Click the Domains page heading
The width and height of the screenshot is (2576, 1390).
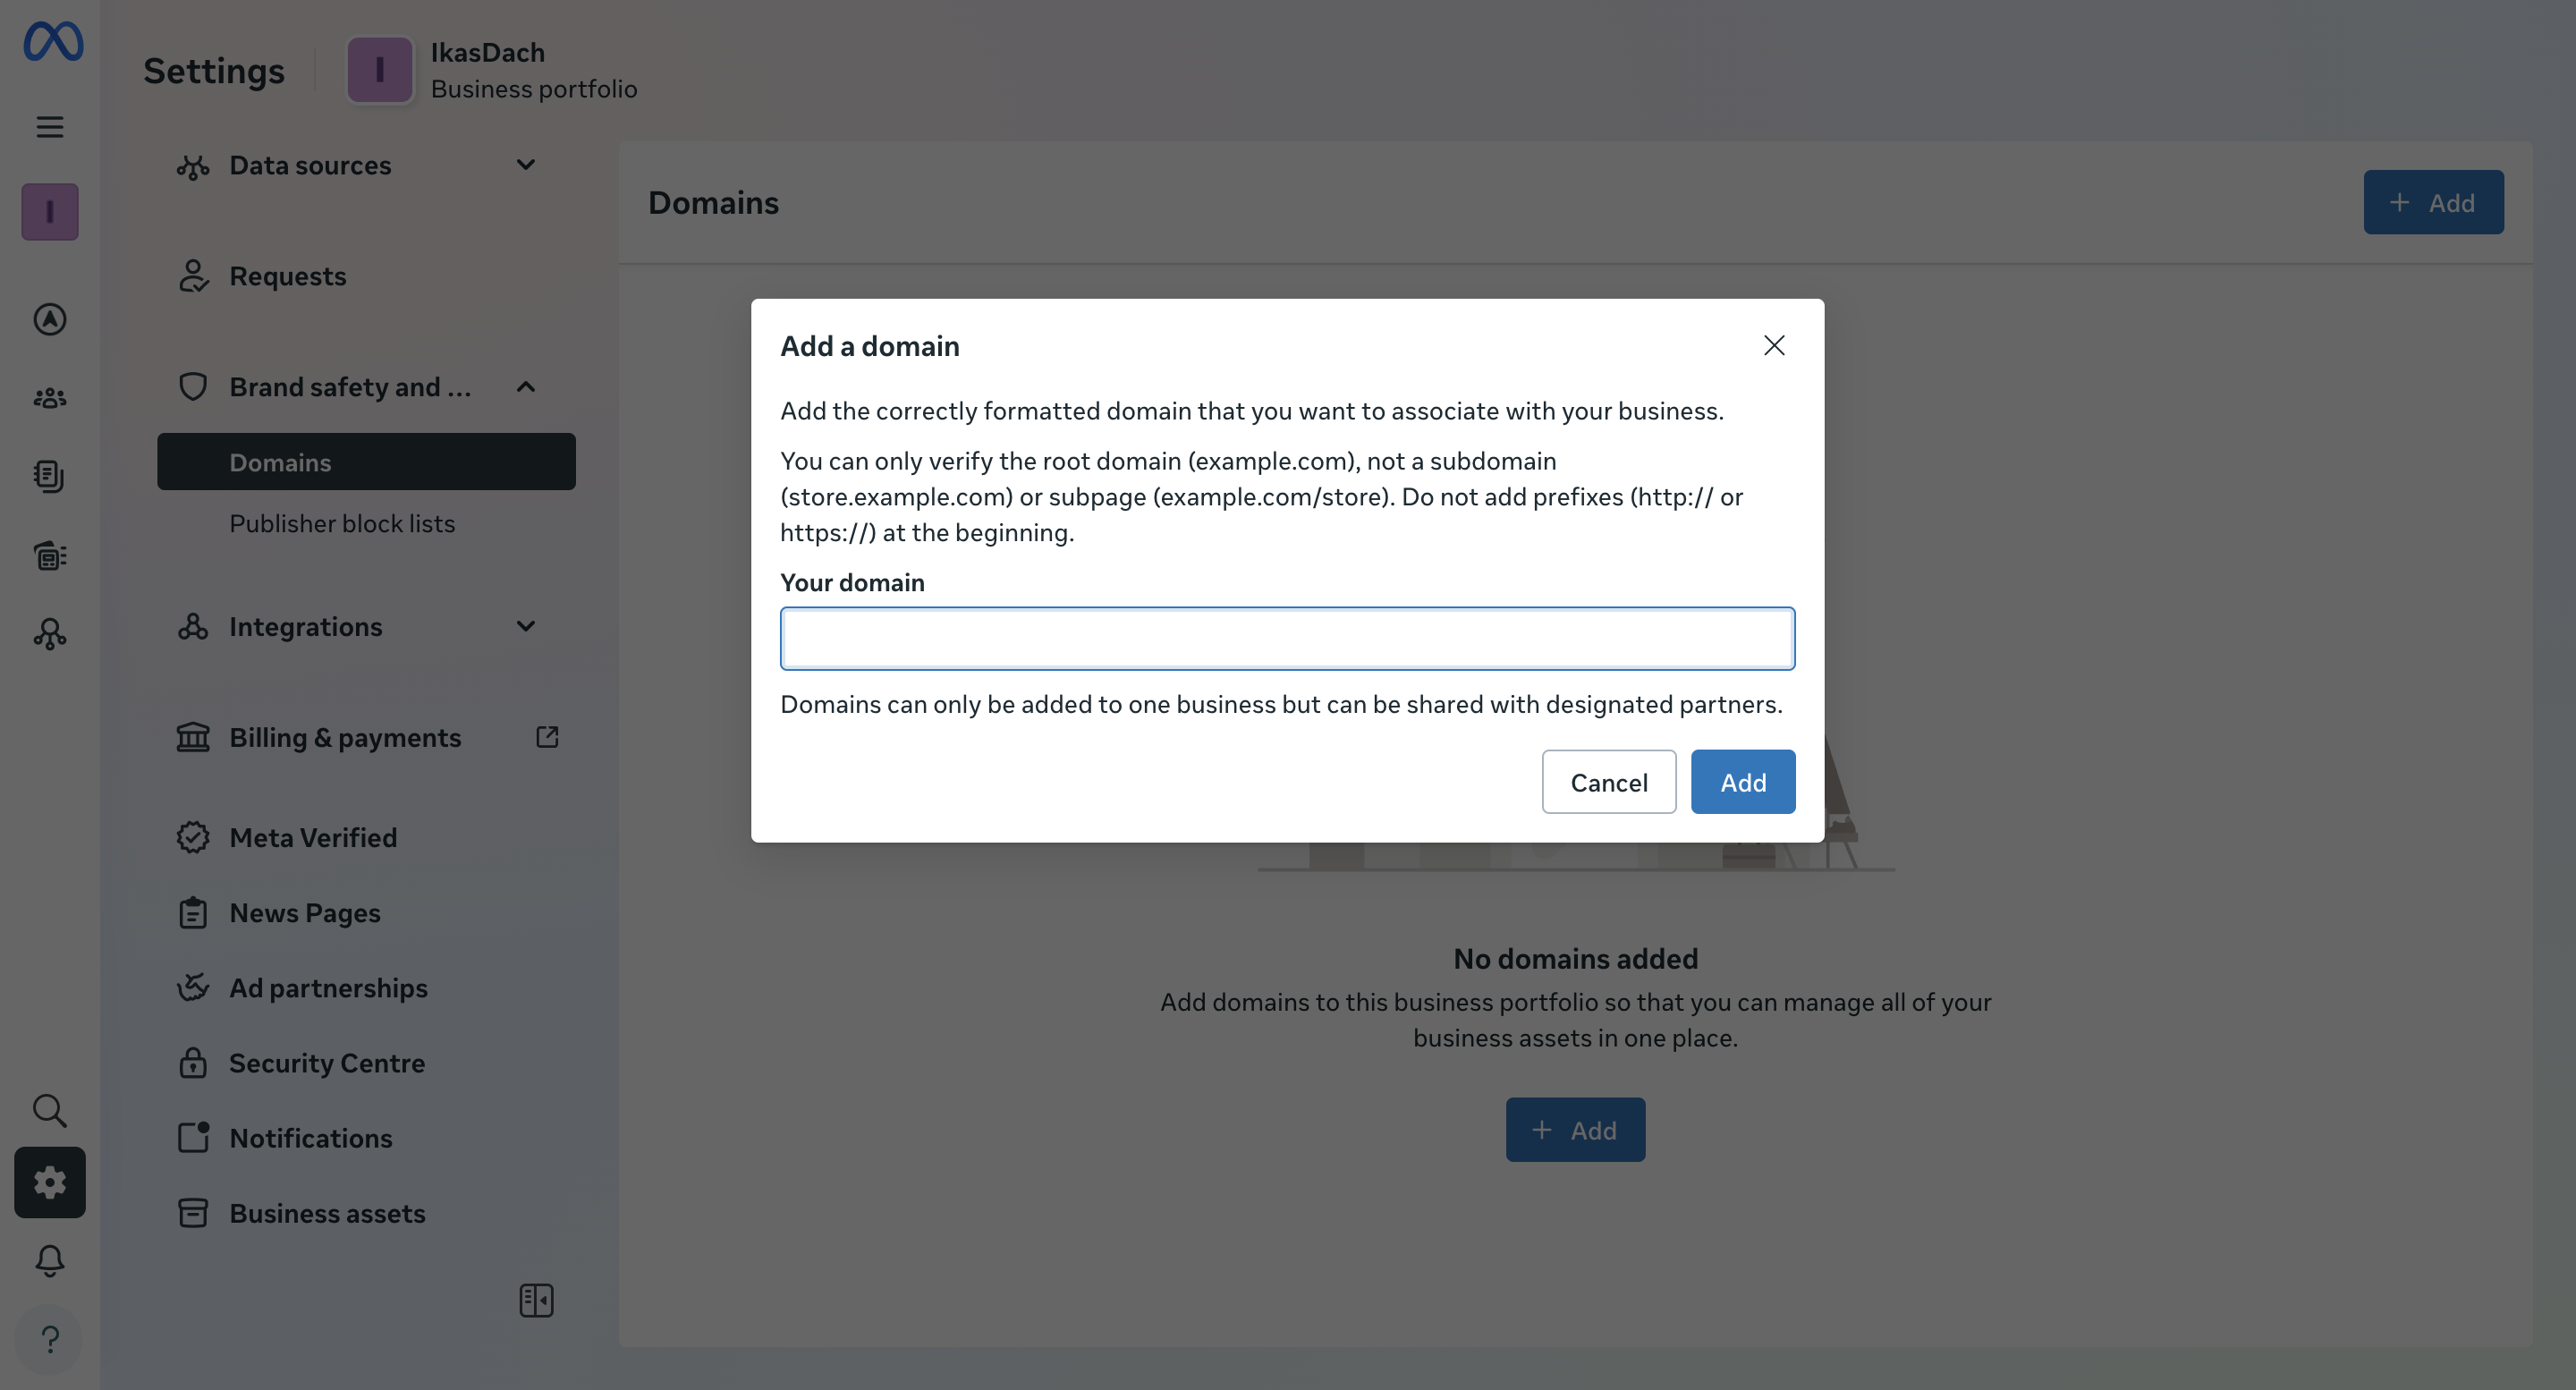[713, 203]
